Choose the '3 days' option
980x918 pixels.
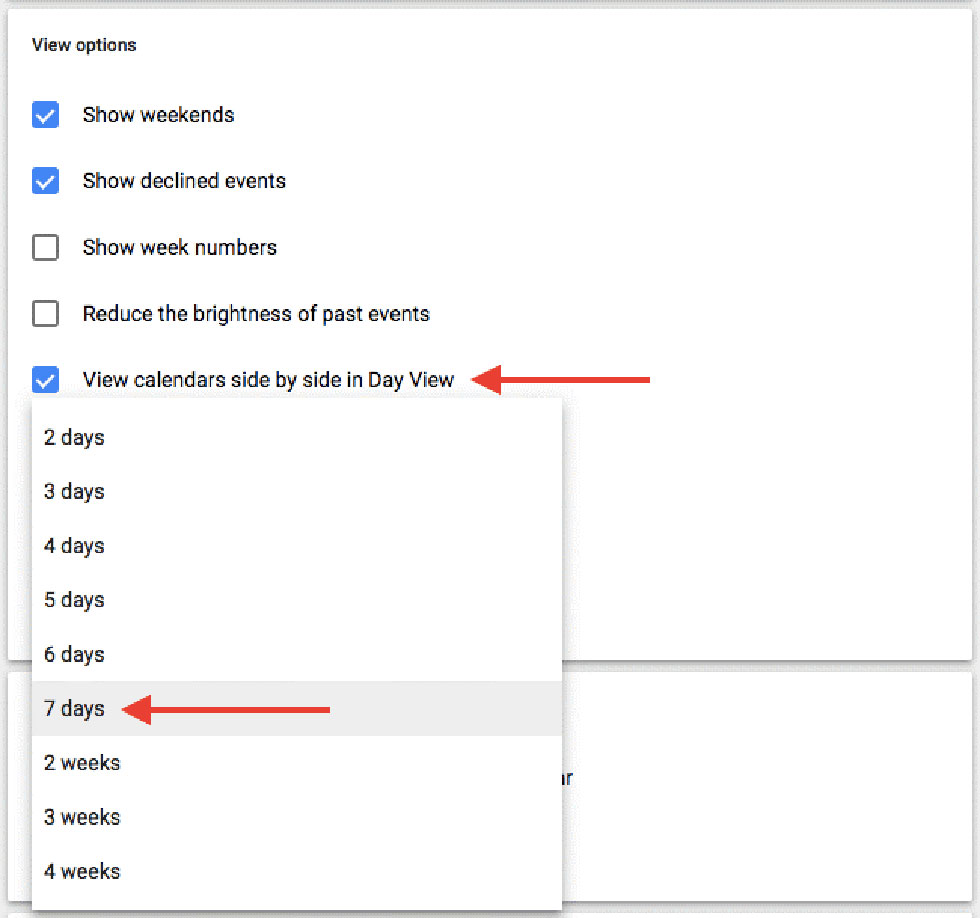click(74, 492)
